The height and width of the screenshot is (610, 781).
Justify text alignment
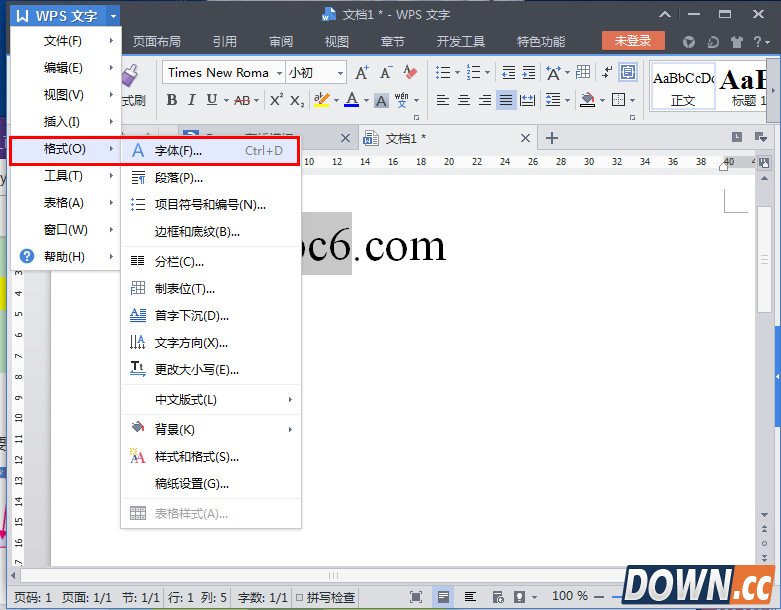point(506,101)
